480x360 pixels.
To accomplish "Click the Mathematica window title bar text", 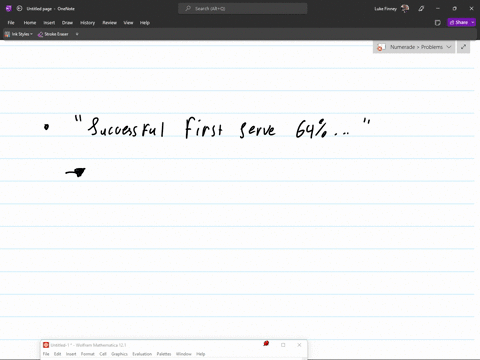I will click(x=88, y=345).
